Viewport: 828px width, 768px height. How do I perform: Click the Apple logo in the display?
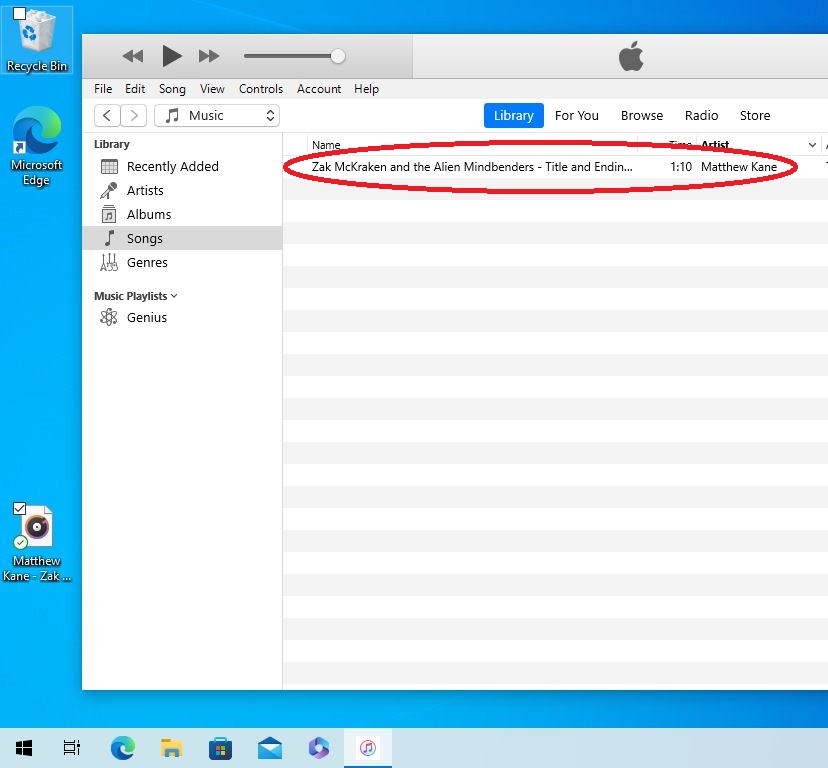click(631, 56)
